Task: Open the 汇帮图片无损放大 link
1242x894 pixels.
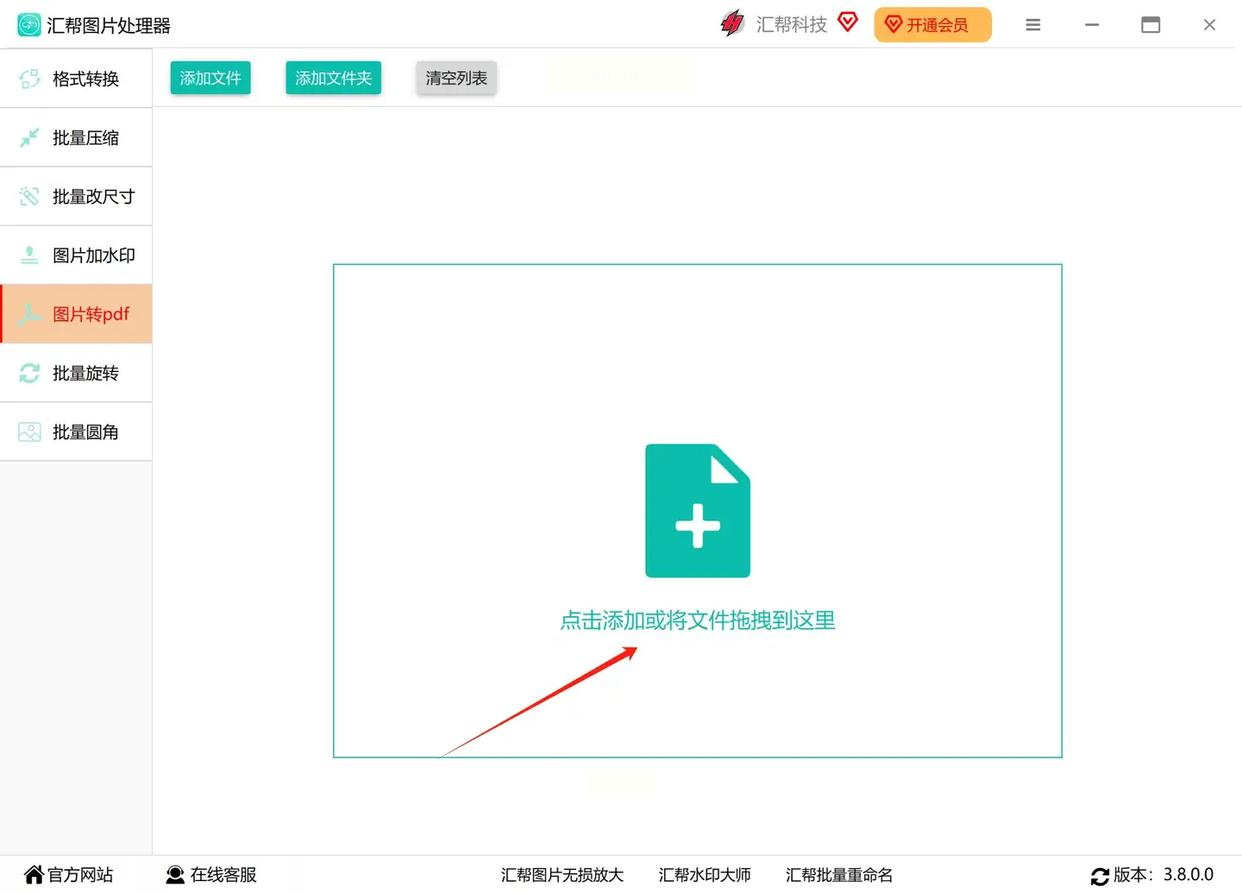Action: click(x=562, y=875)
